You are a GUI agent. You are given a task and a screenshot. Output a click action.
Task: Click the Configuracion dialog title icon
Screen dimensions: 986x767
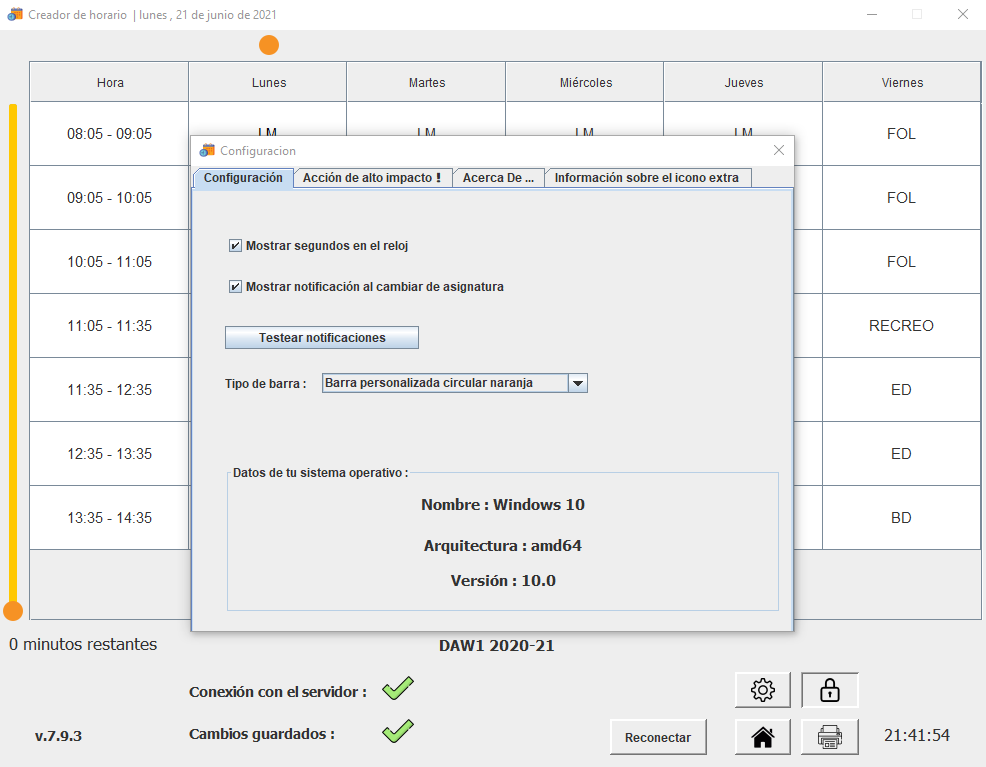(208, 151)
